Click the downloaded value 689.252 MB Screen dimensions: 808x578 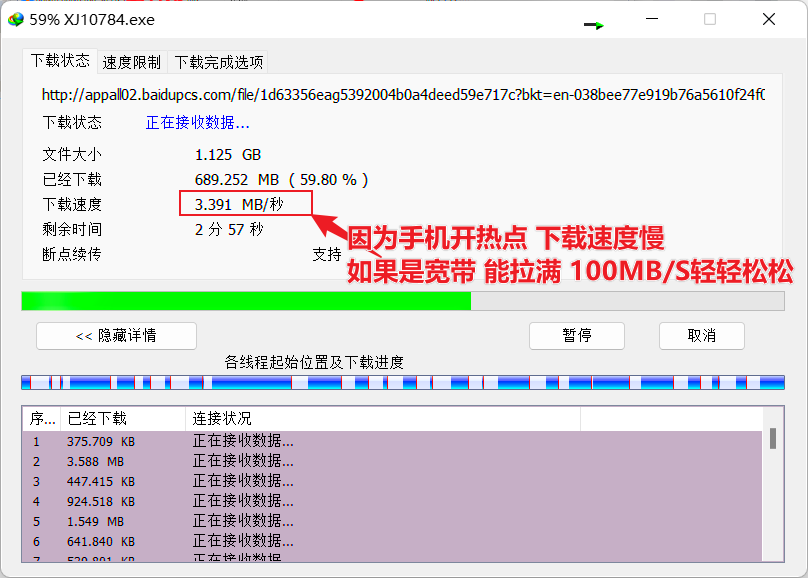point(237,180)
